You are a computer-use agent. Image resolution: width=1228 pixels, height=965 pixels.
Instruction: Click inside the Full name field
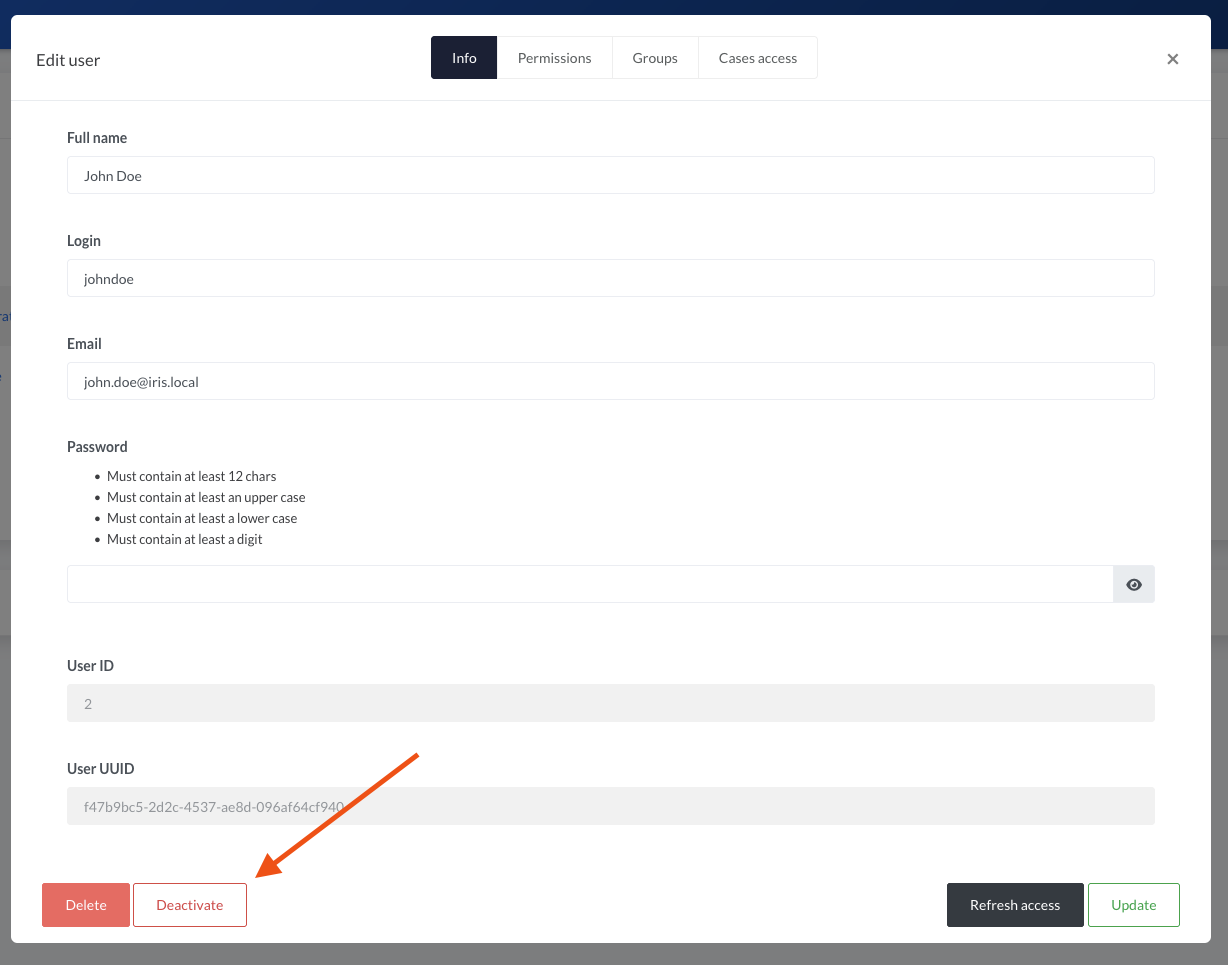click(610, 175)
